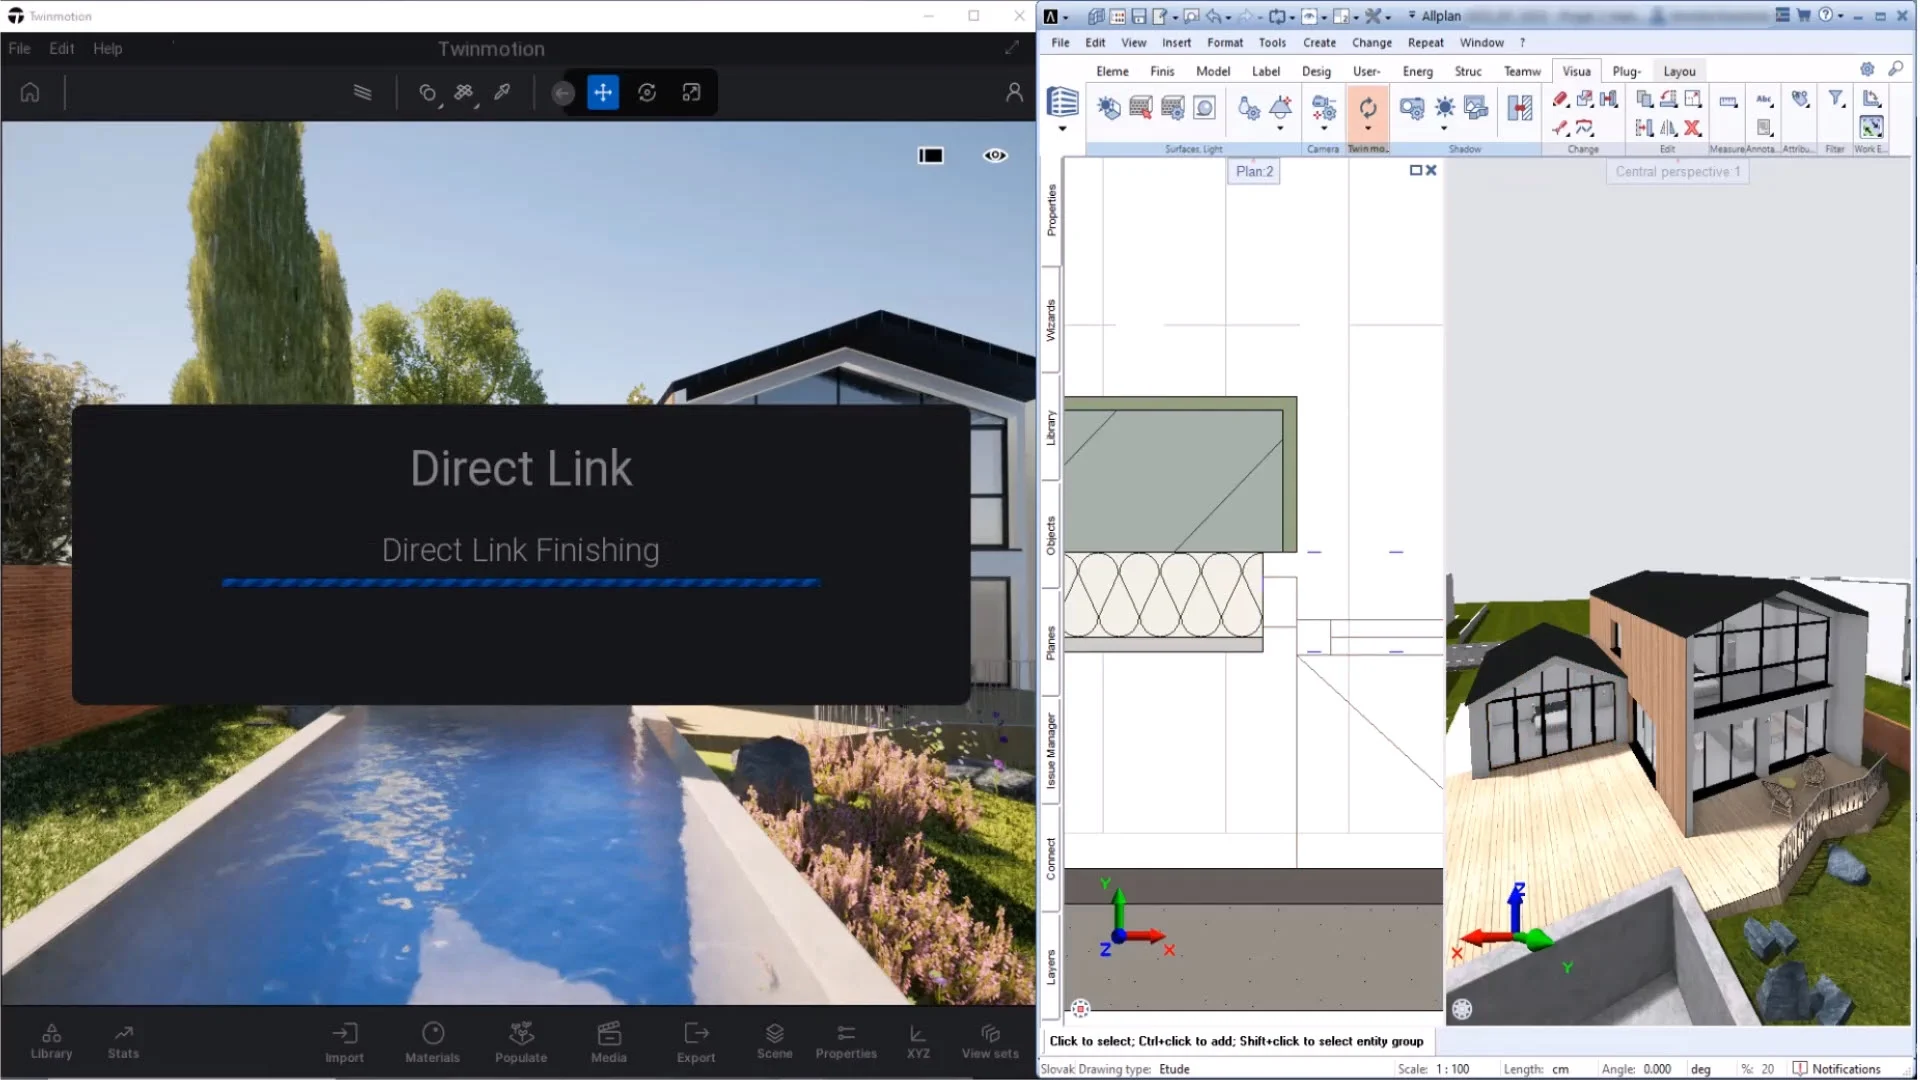Viewport: 1920px width, 1080px height.
Task: Open the Layers side palette tab
Action: coord(1051,966)
